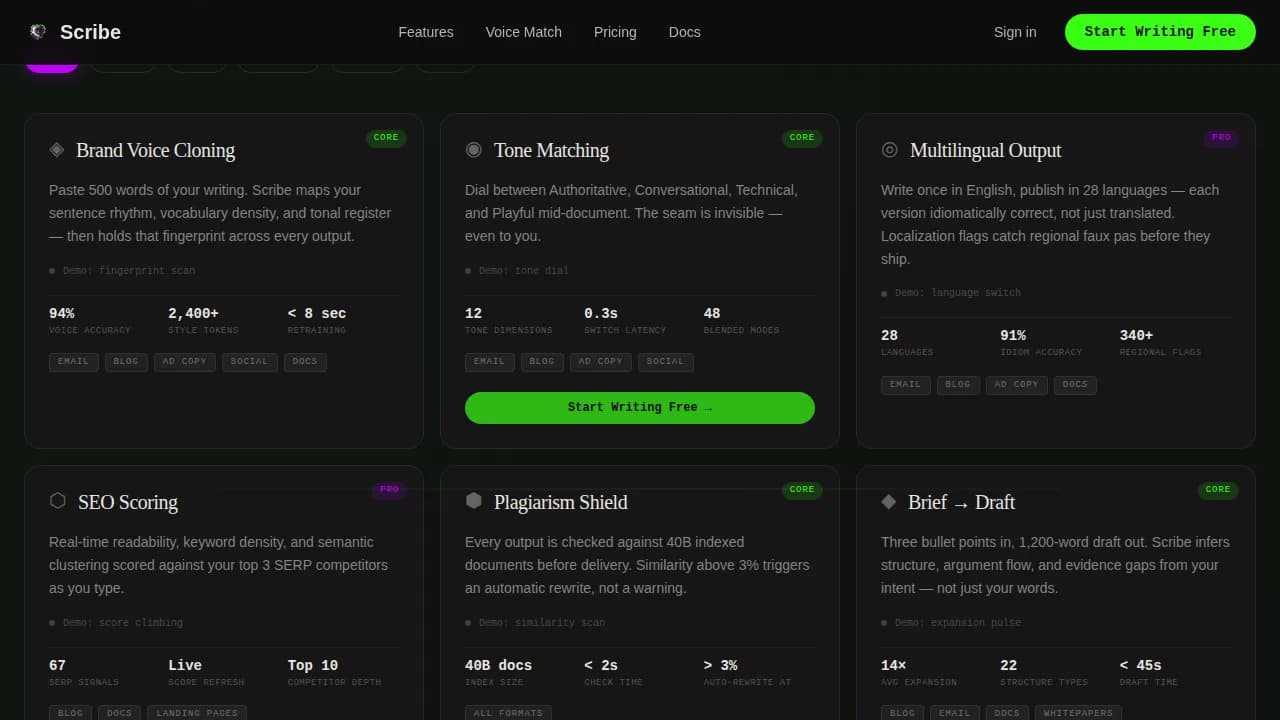Select EMAIL tag in Multilingual Output card

tap(906, 385)
